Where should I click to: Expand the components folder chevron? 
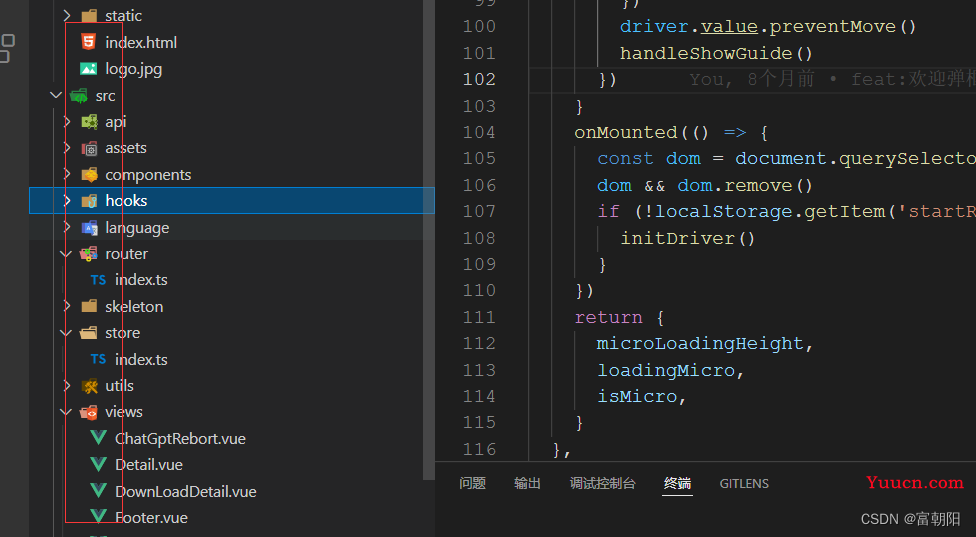(67, 175)
